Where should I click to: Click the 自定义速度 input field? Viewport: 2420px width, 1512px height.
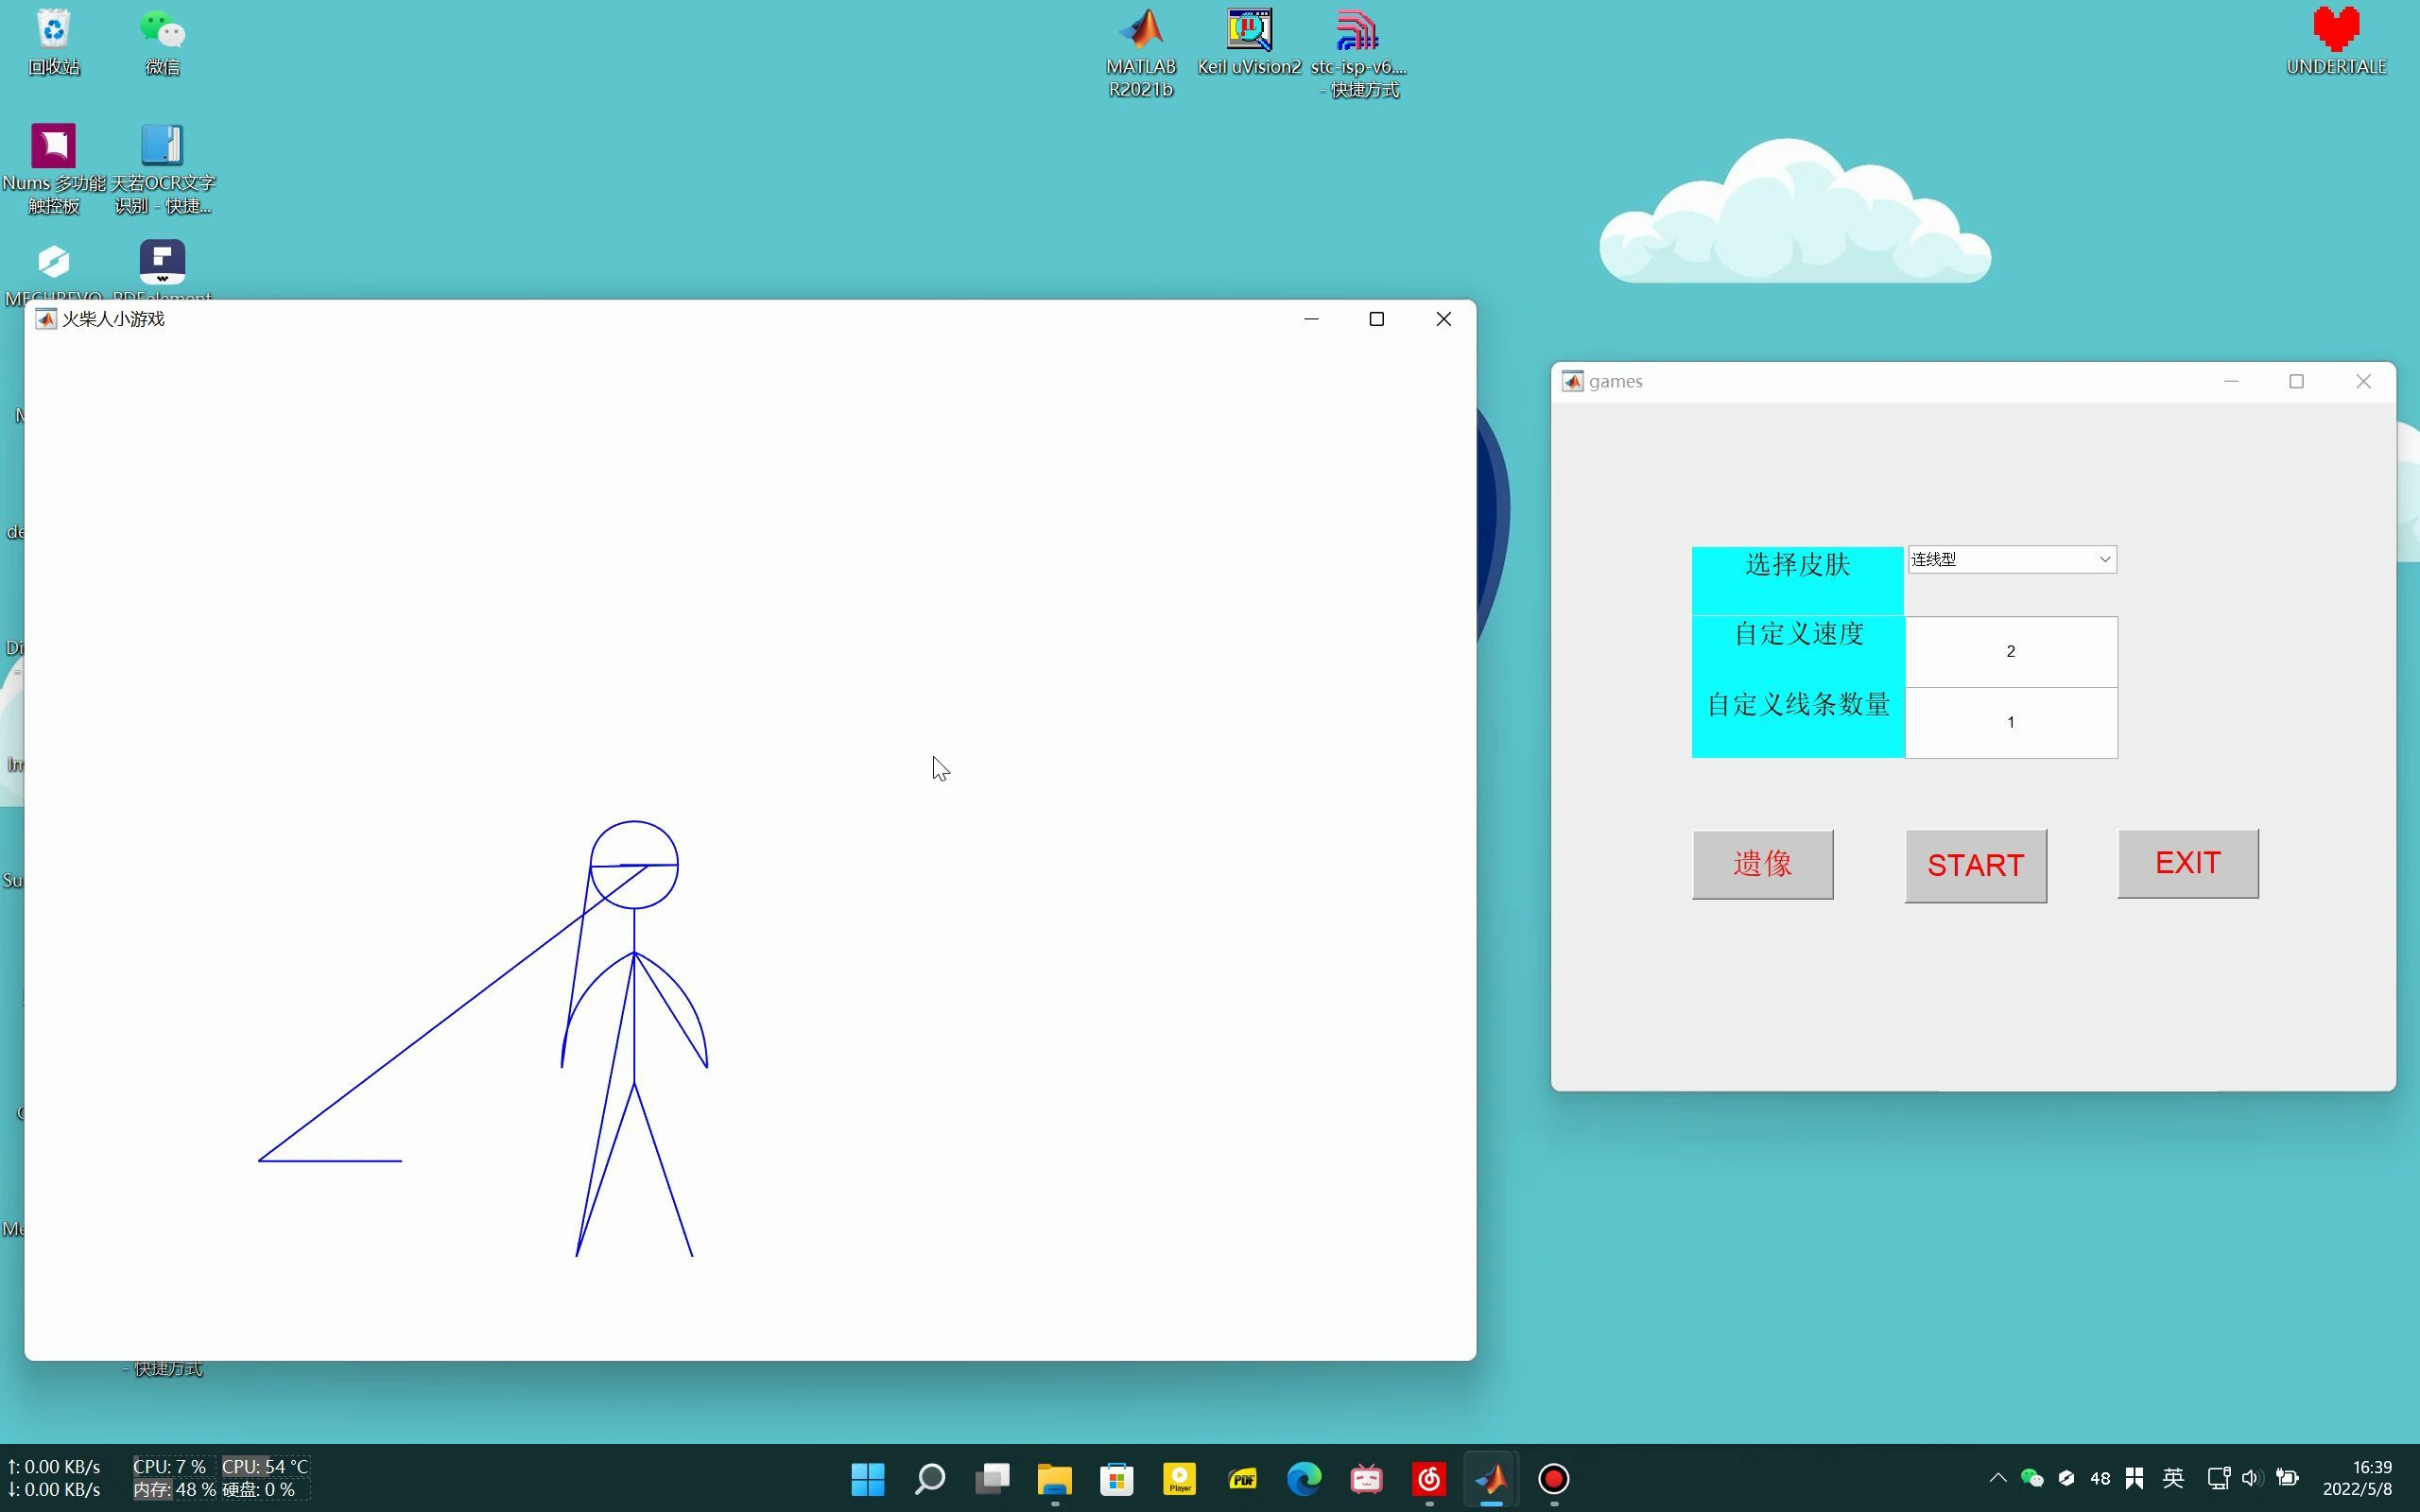pos(2010,652)
